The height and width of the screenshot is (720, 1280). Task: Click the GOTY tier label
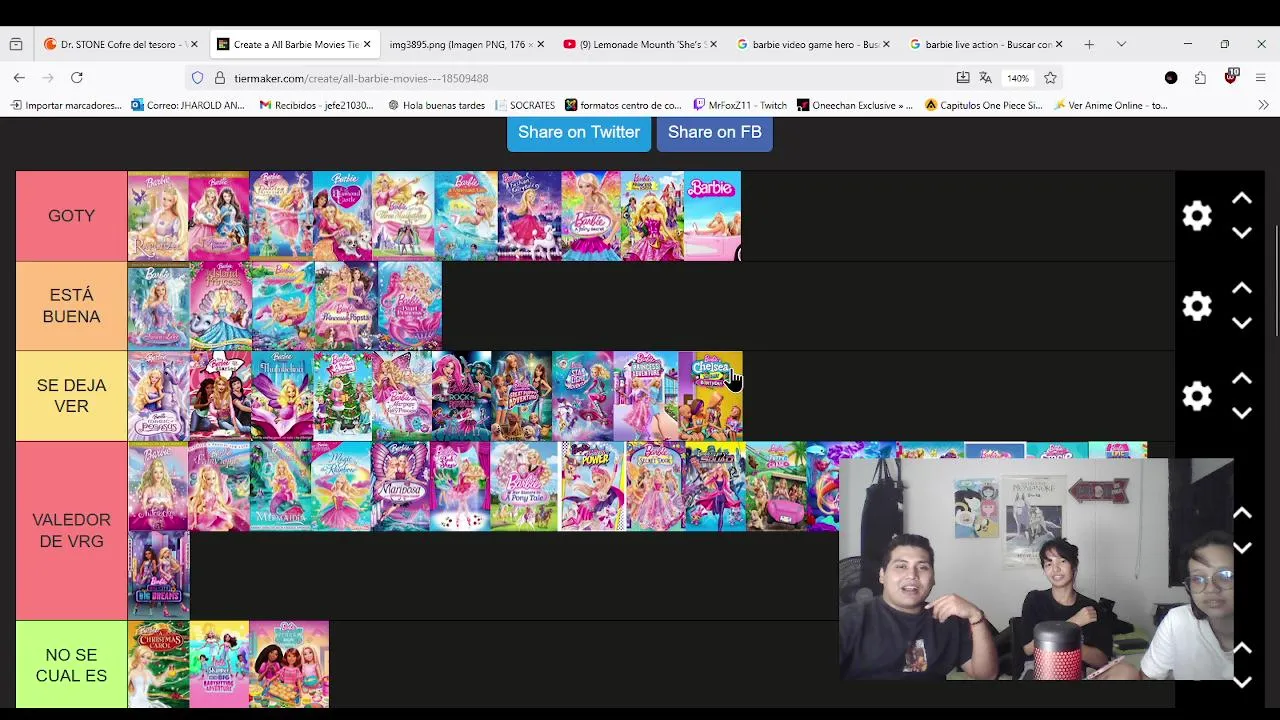[x=72, y=216]
